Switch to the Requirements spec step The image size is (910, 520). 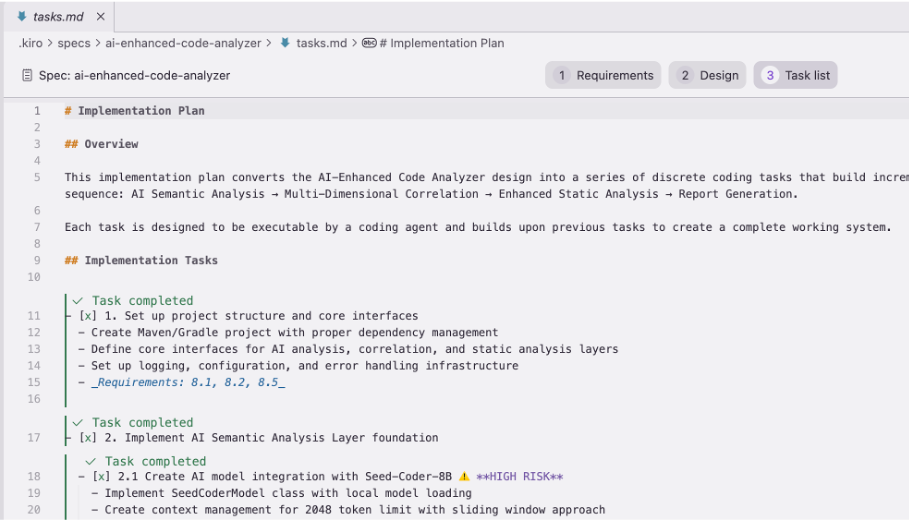tap(604, 75)
